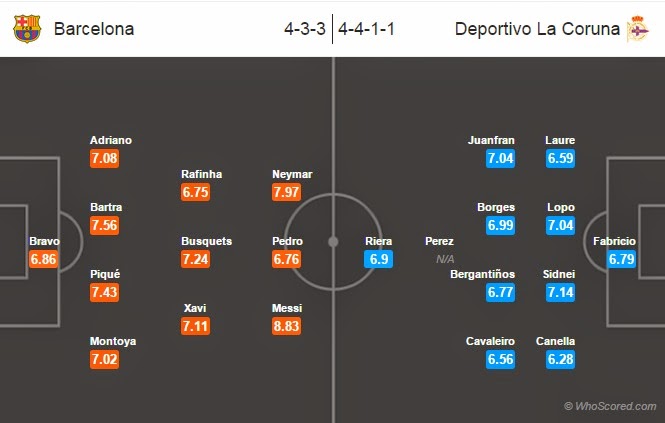Select Messi's 8.83 rating badge
Viewport: 665px width, 423px height.
pyautogui.click(x=287, y=326)
